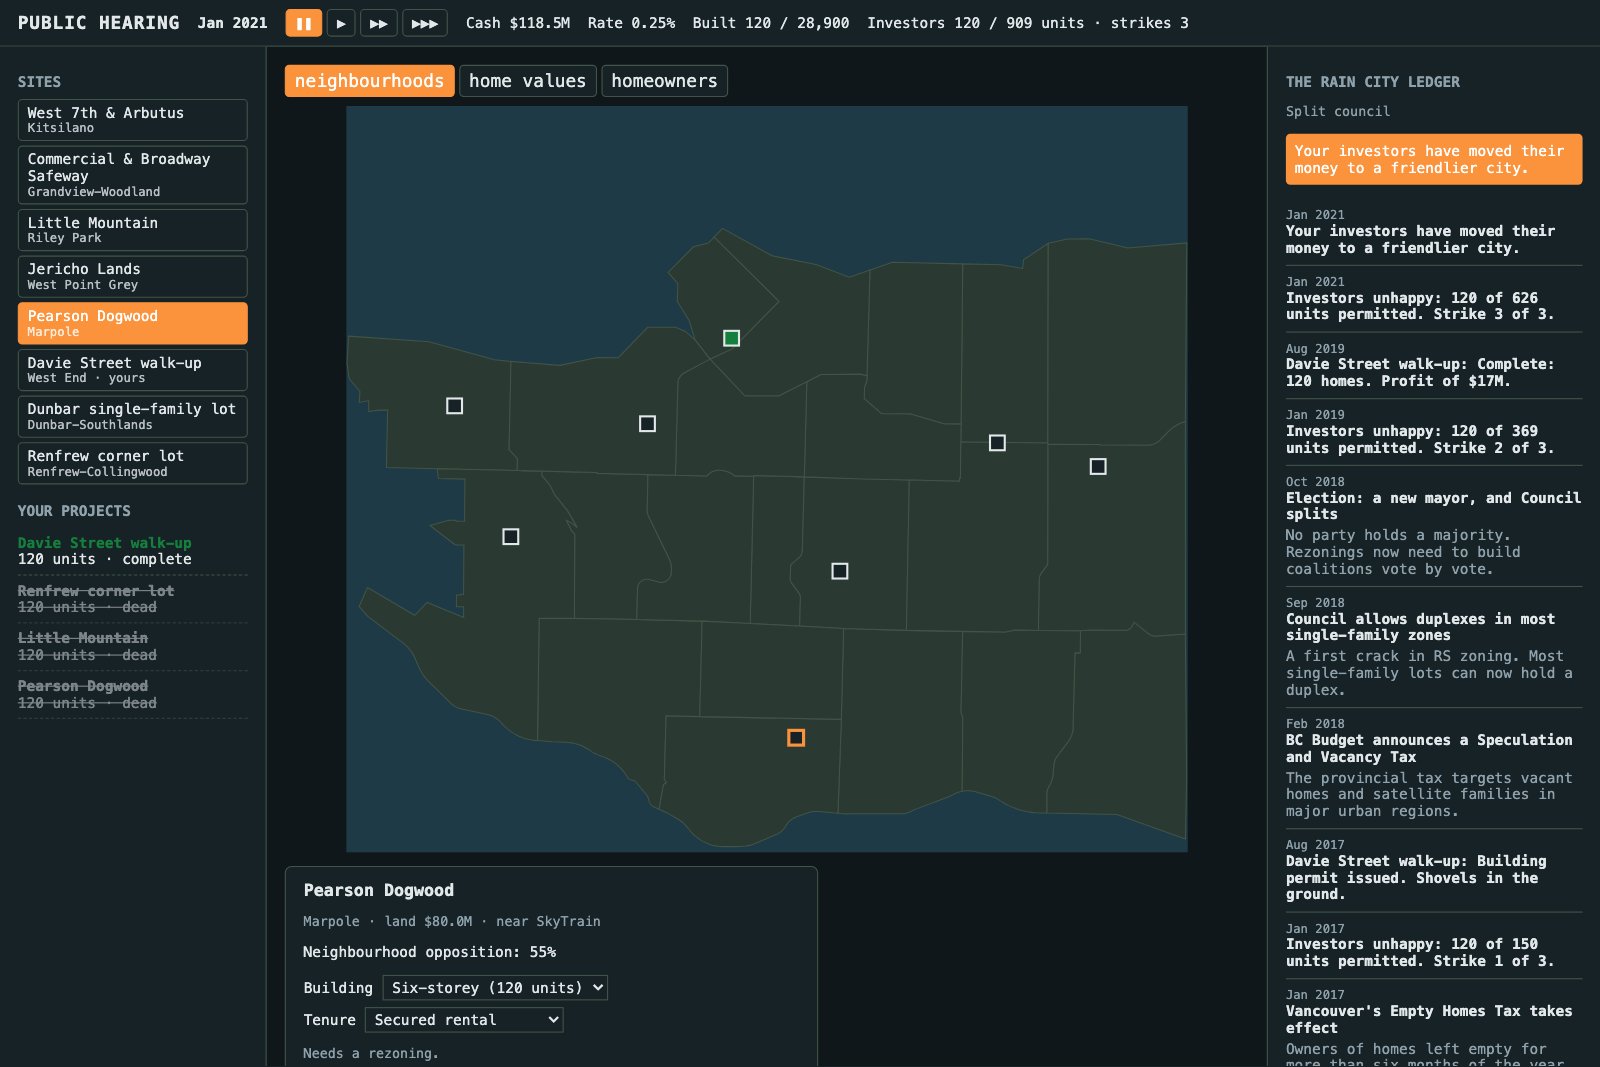Select the West 7th & Arbutus site

coord(132,120)
